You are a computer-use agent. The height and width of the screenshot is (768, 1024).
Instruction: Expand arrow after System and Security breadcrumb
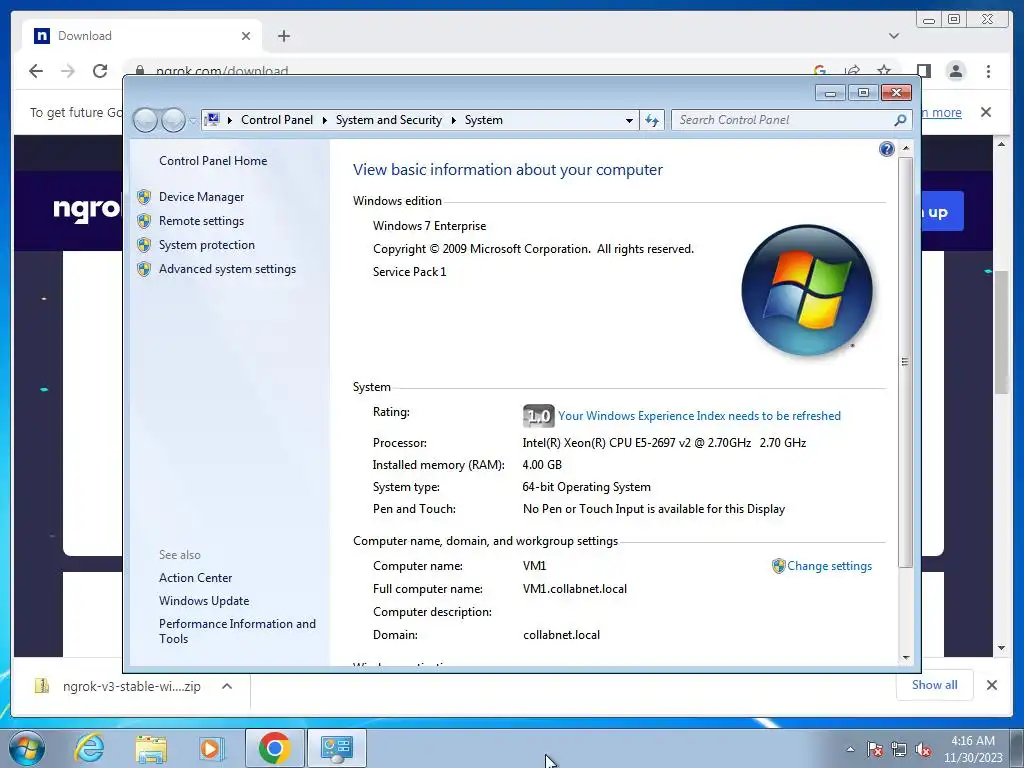point(453,121)
